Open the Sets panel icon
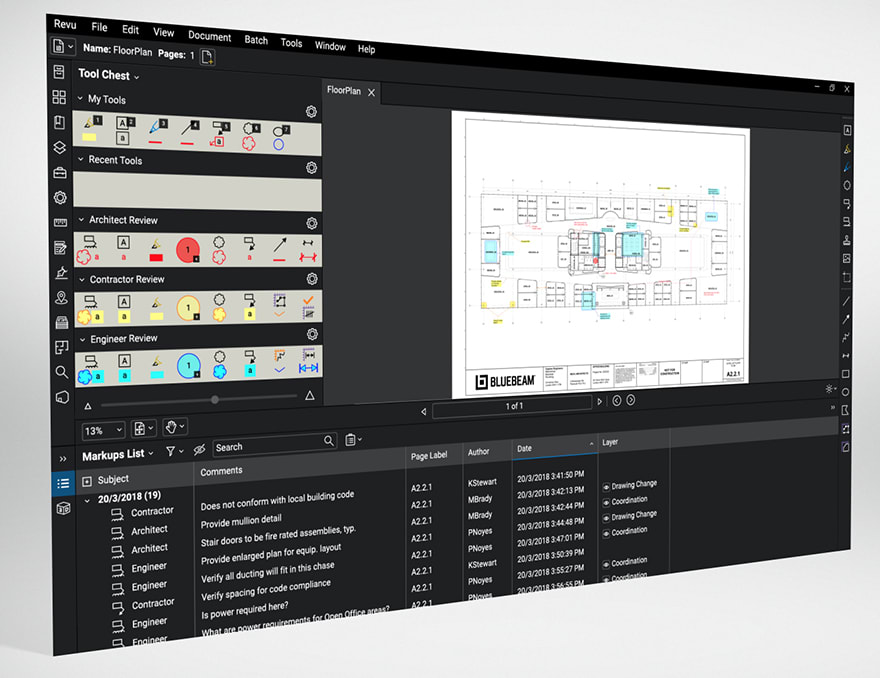The height and width of the screenshot is (678, 880). point(62,322)
